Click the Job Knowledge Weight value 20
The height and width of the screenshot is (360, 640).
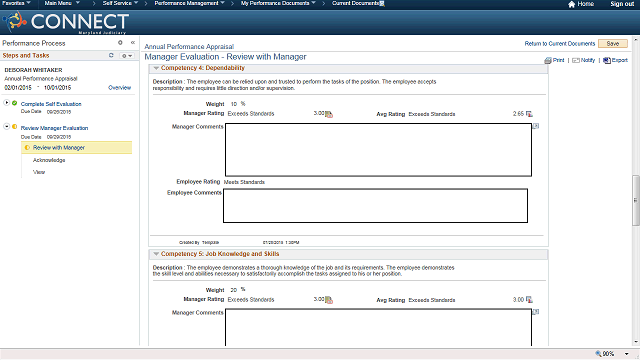[233, 290]
